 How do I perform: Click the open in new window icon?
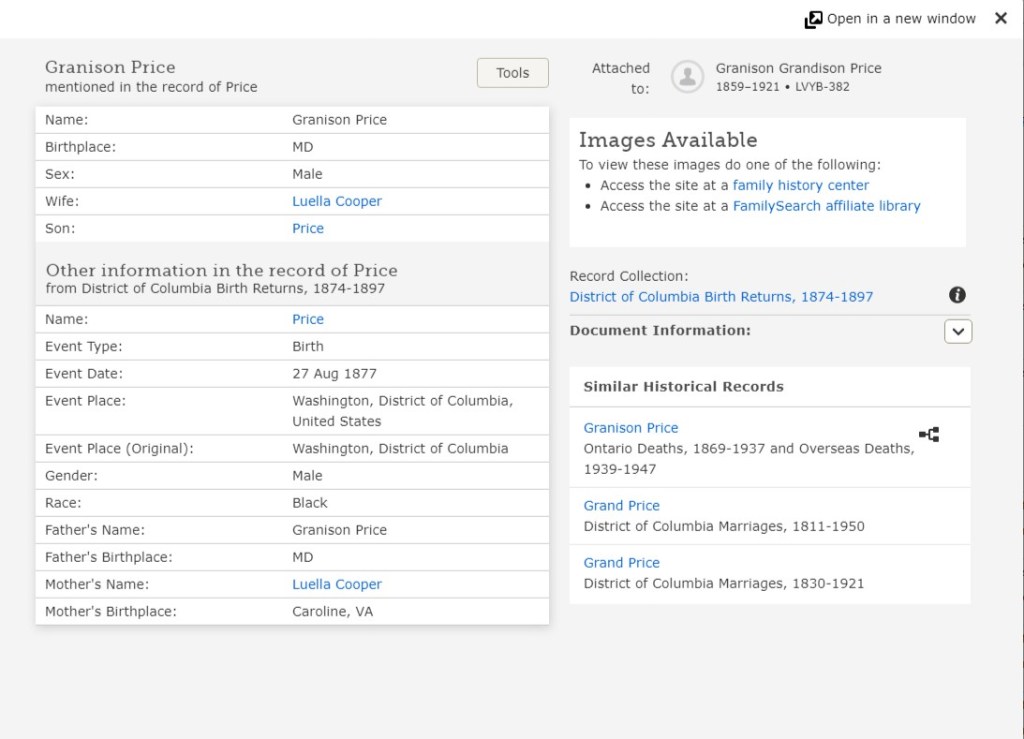coord(813,19)
